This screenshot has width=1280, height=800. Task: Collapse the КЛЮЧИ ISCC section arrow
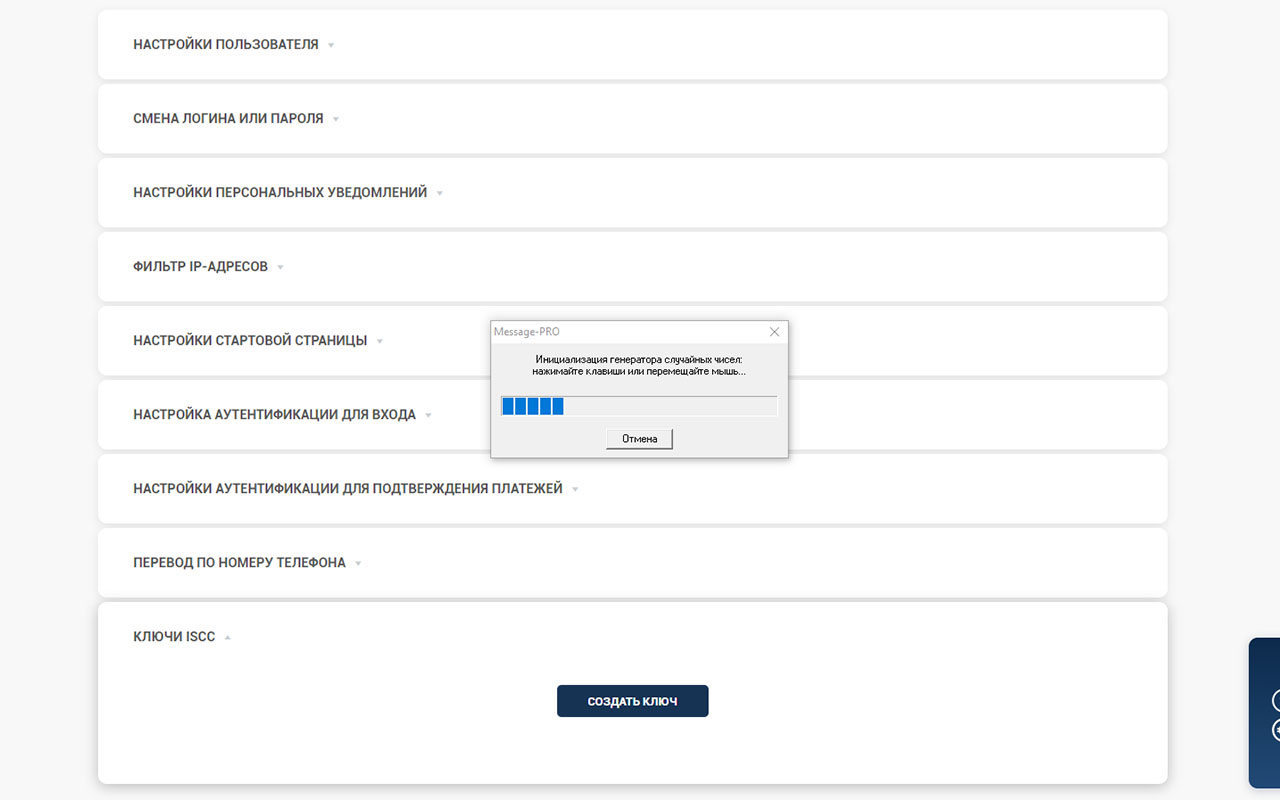[x=228, y=637]
